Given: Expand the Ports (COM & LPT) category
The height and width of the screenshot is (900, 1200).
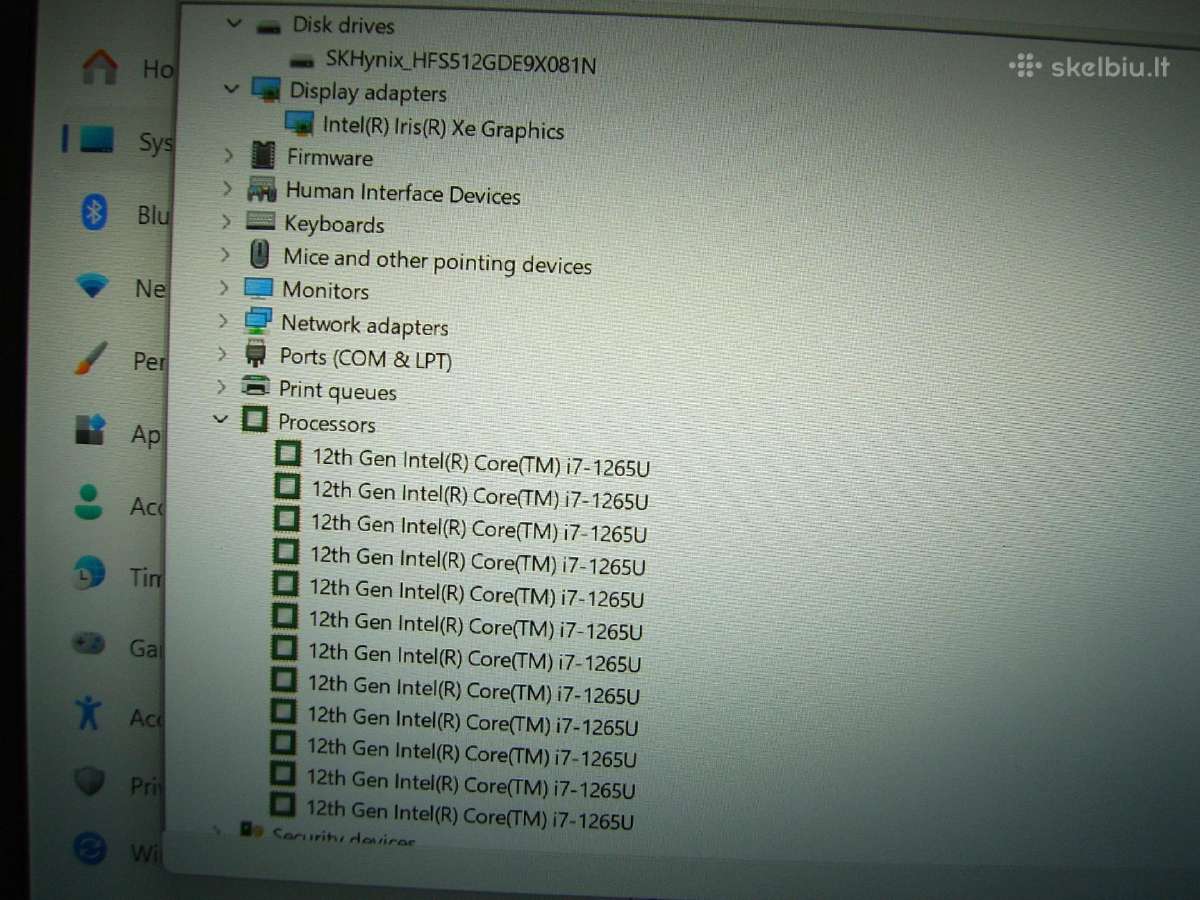Looking at the screenshot, I should tap(222, 353).
